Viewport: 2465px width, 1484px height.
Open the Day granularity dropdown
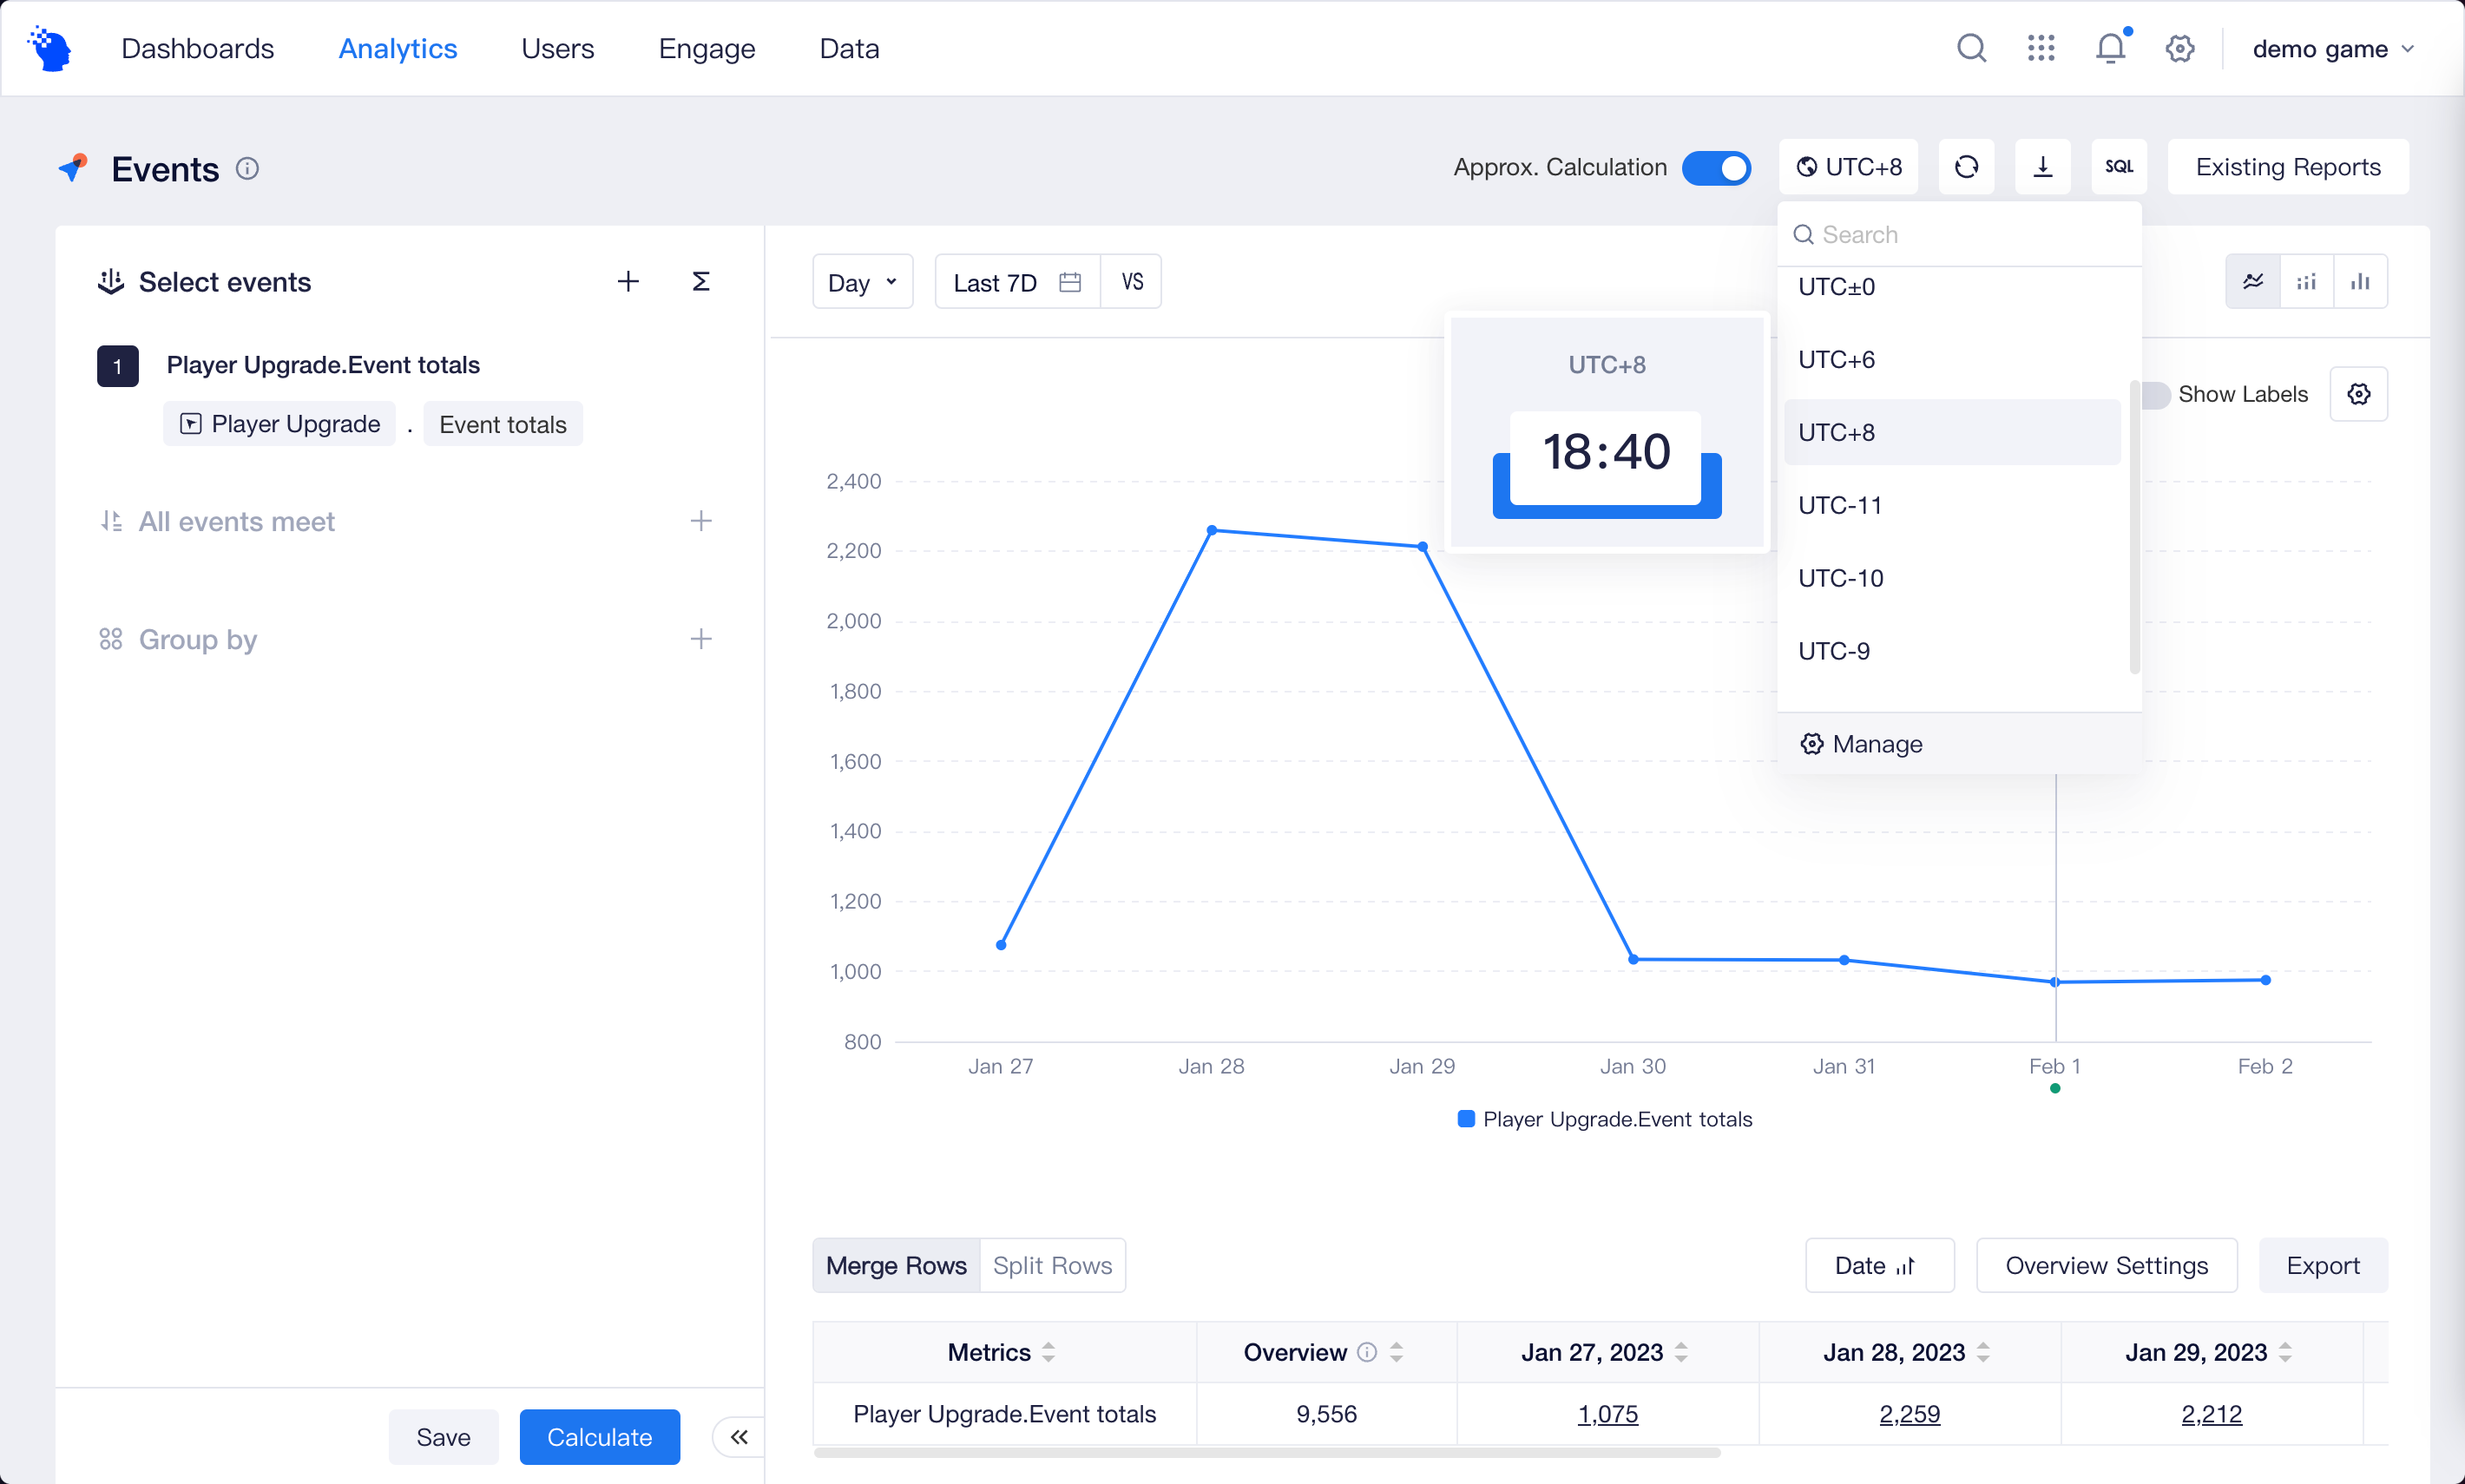tap(862, 283)
